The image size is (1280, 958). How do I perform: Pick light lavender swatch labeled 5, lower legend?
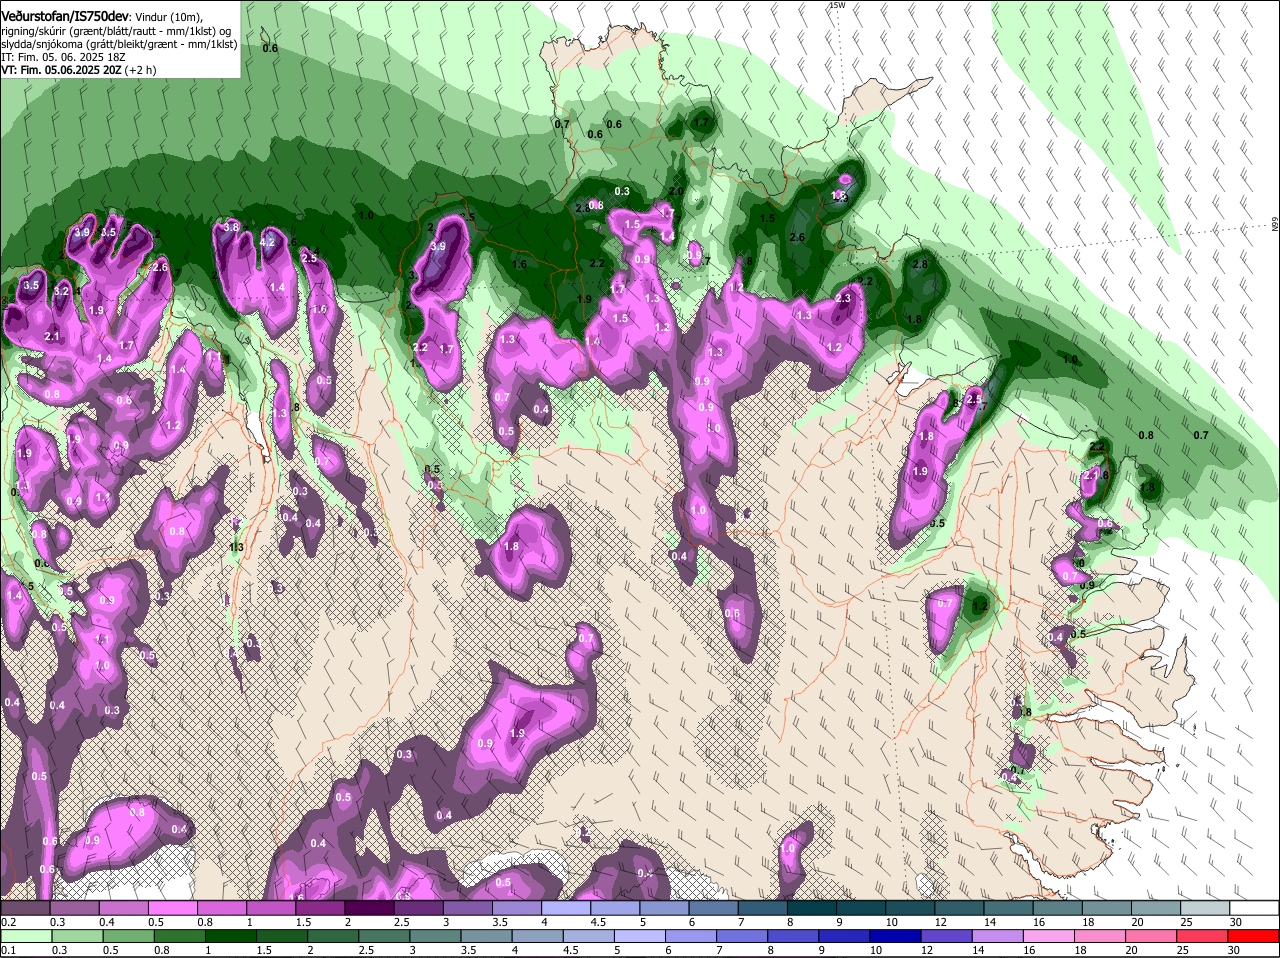(642, 936)
